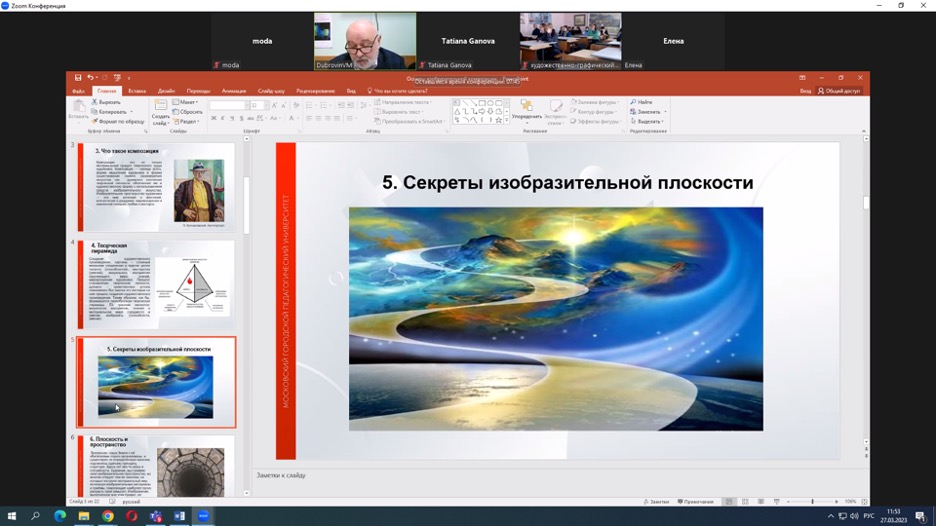Image resolution: width=936 pixels, height=526 pixels.
Task: Switch to the Animation (Анимация) tab
Action: click(233, 91)
